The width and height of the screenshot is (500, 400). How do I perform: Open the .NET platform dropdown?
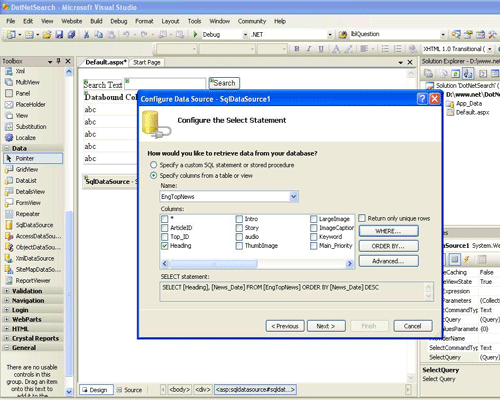(x=330, y=34)
